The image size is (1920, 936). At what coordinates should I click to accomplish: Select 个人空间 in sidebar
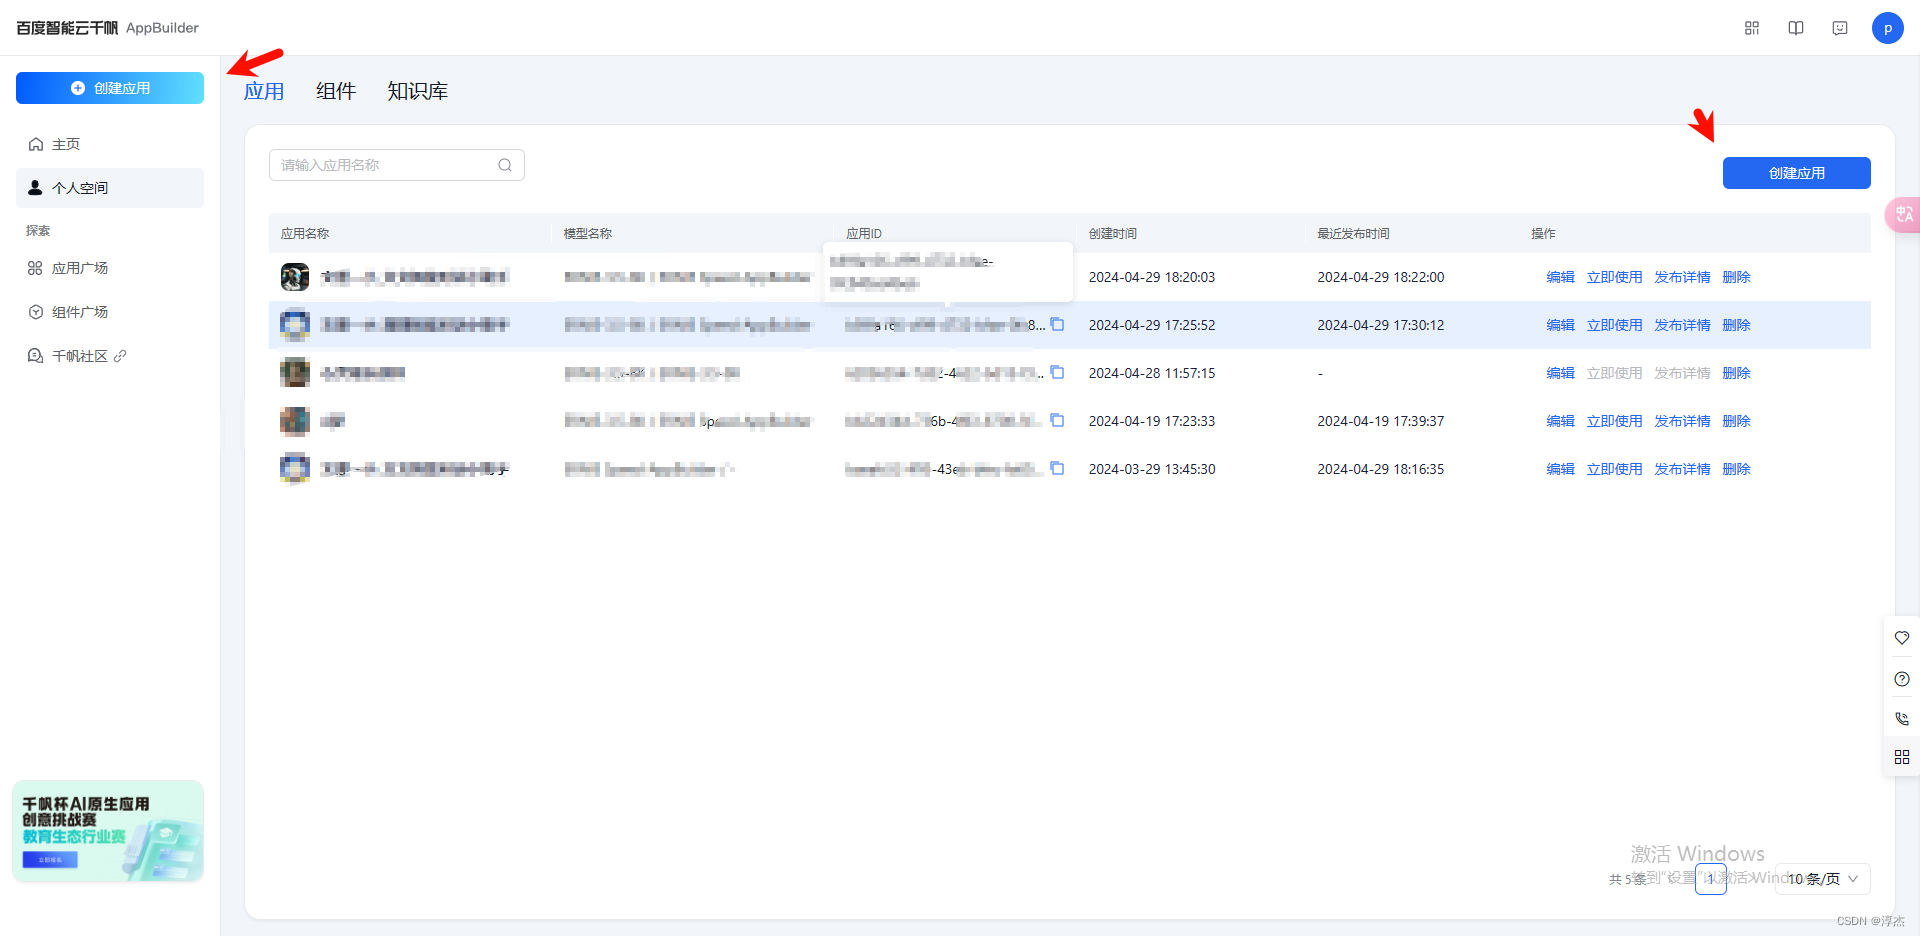click(x=110, y=188)
